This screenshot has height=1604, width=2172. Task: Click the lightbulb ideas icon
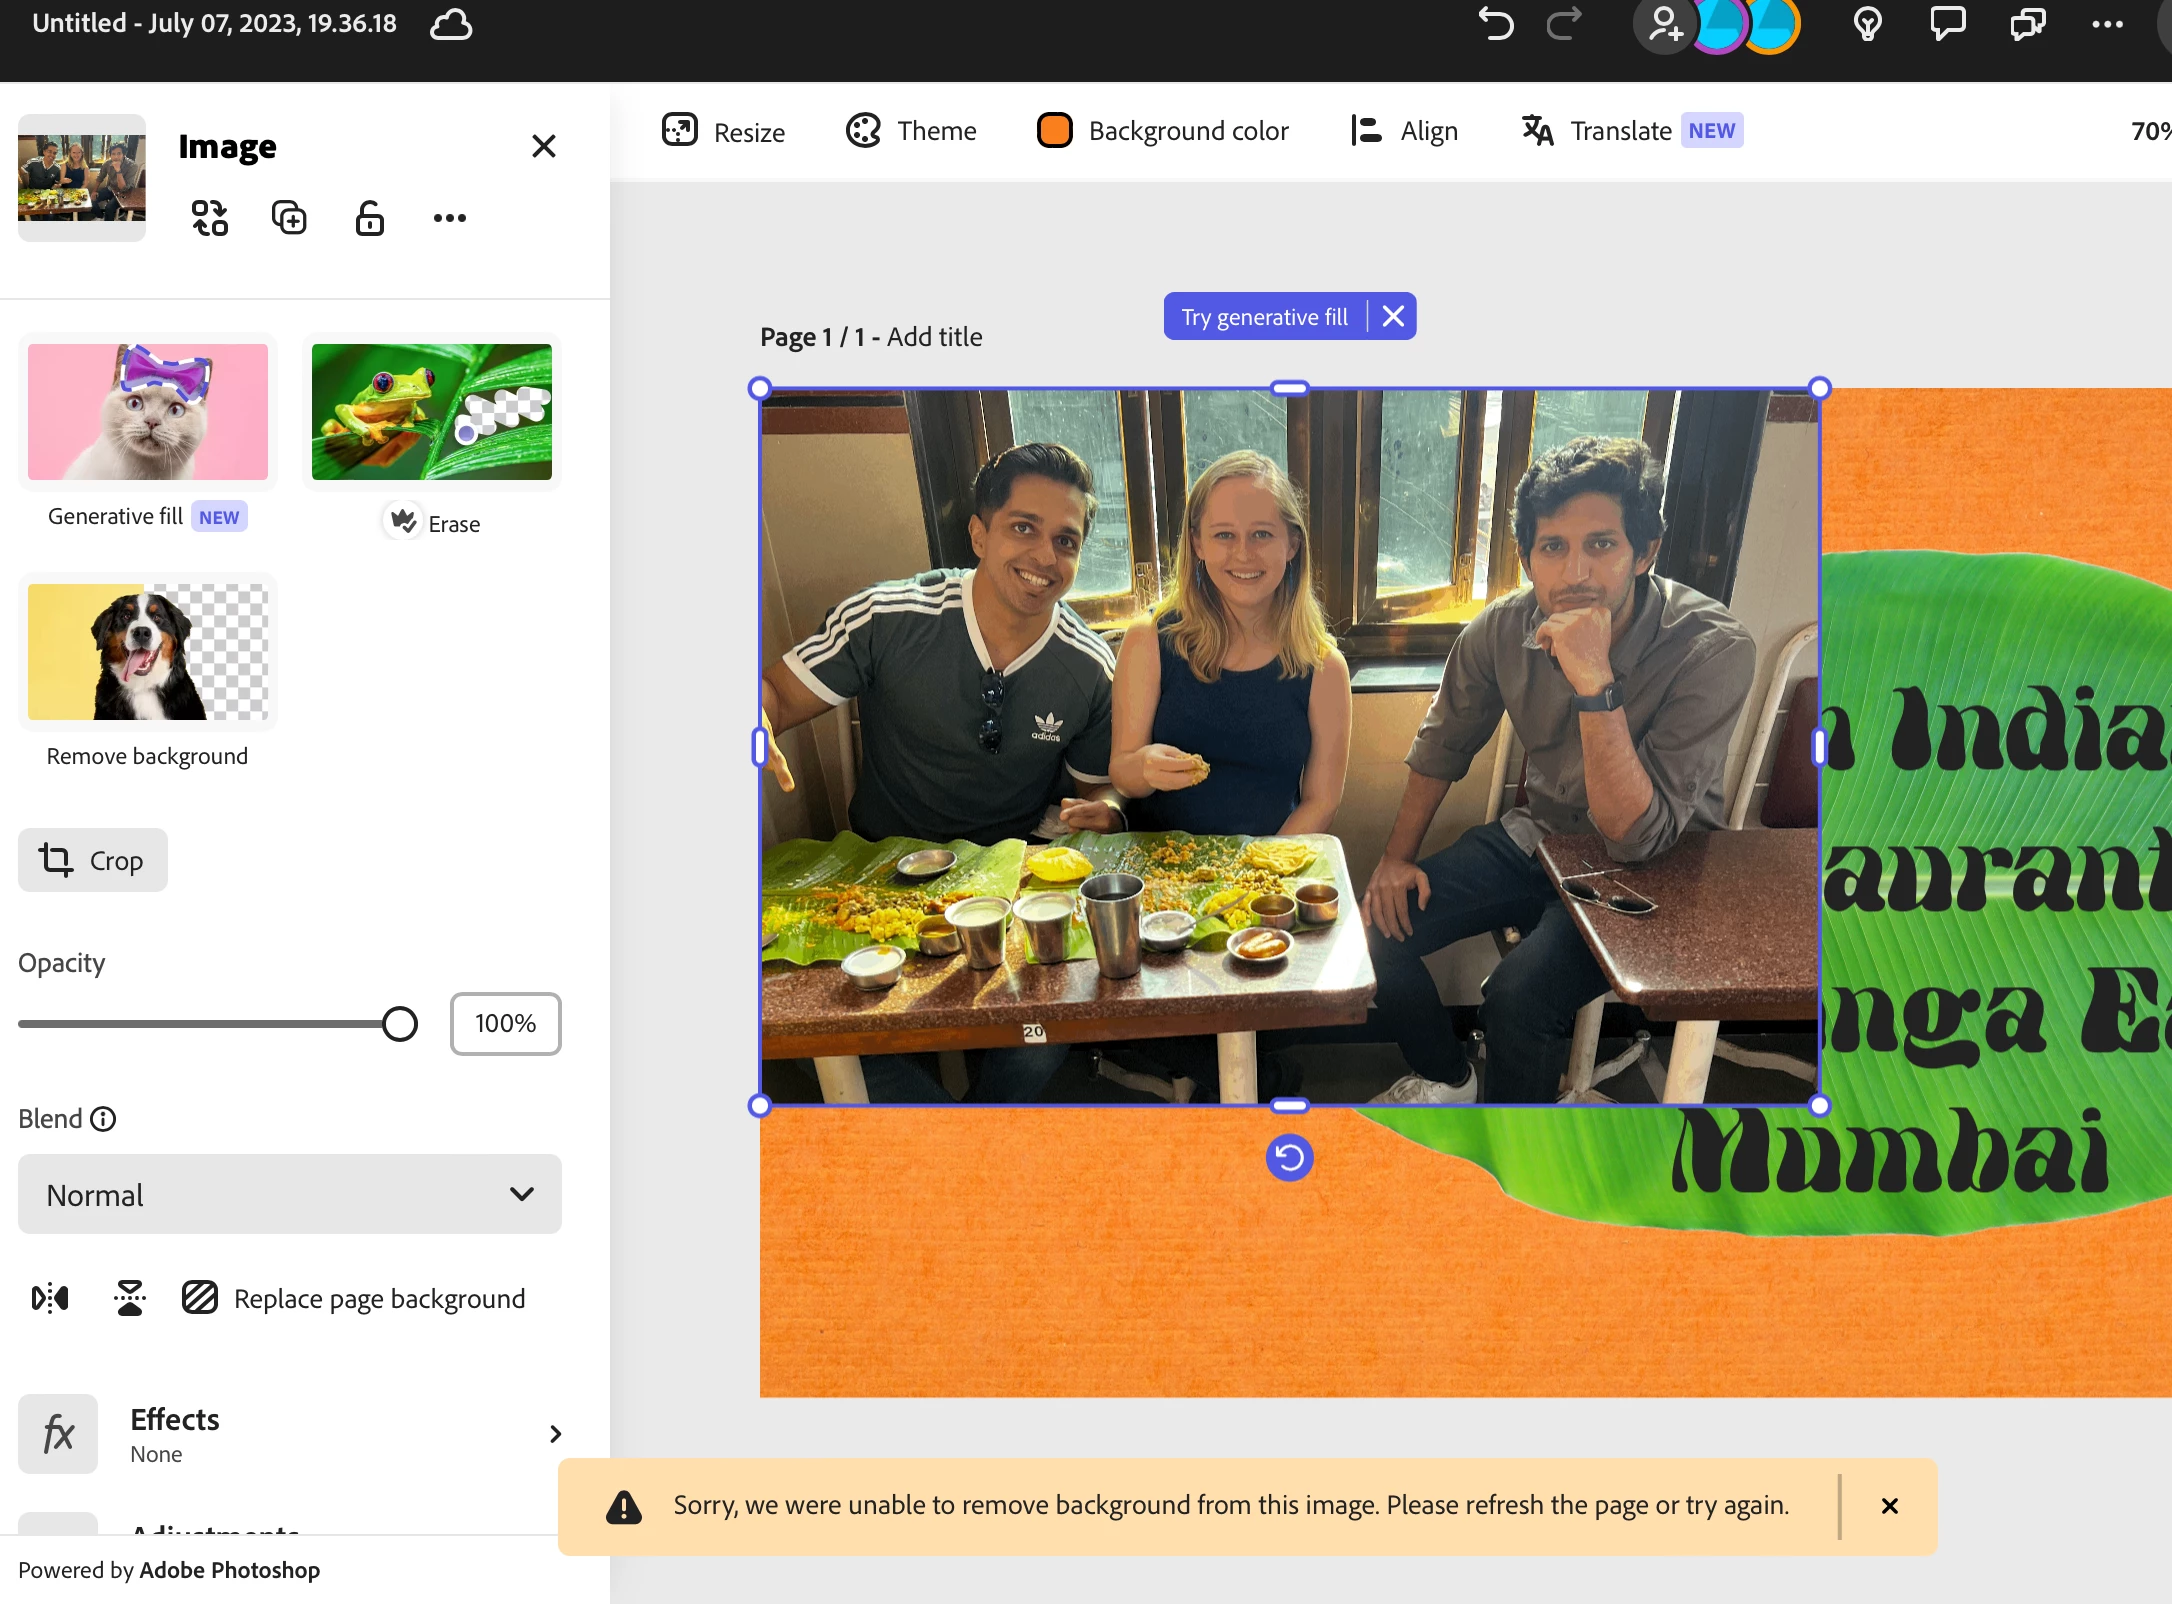pyautogui.click(x=1867, y=24)
